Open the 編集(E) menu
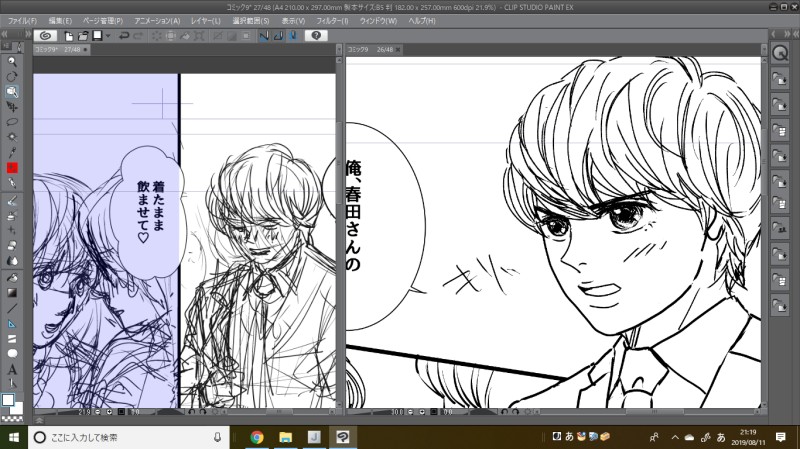This screenshot has width=800, height=449. tap(60, 21)
